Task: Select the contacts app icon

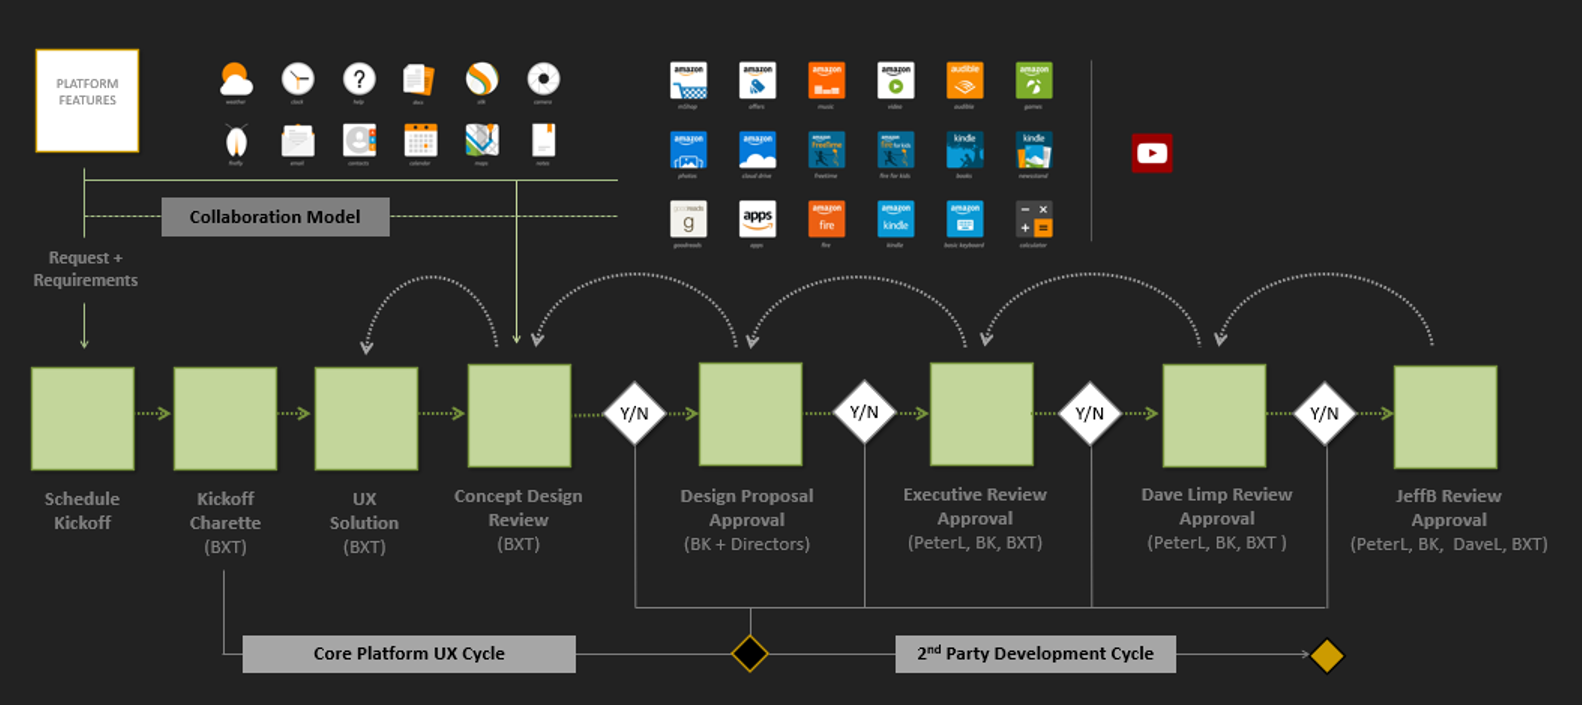Action: (359, 141)
